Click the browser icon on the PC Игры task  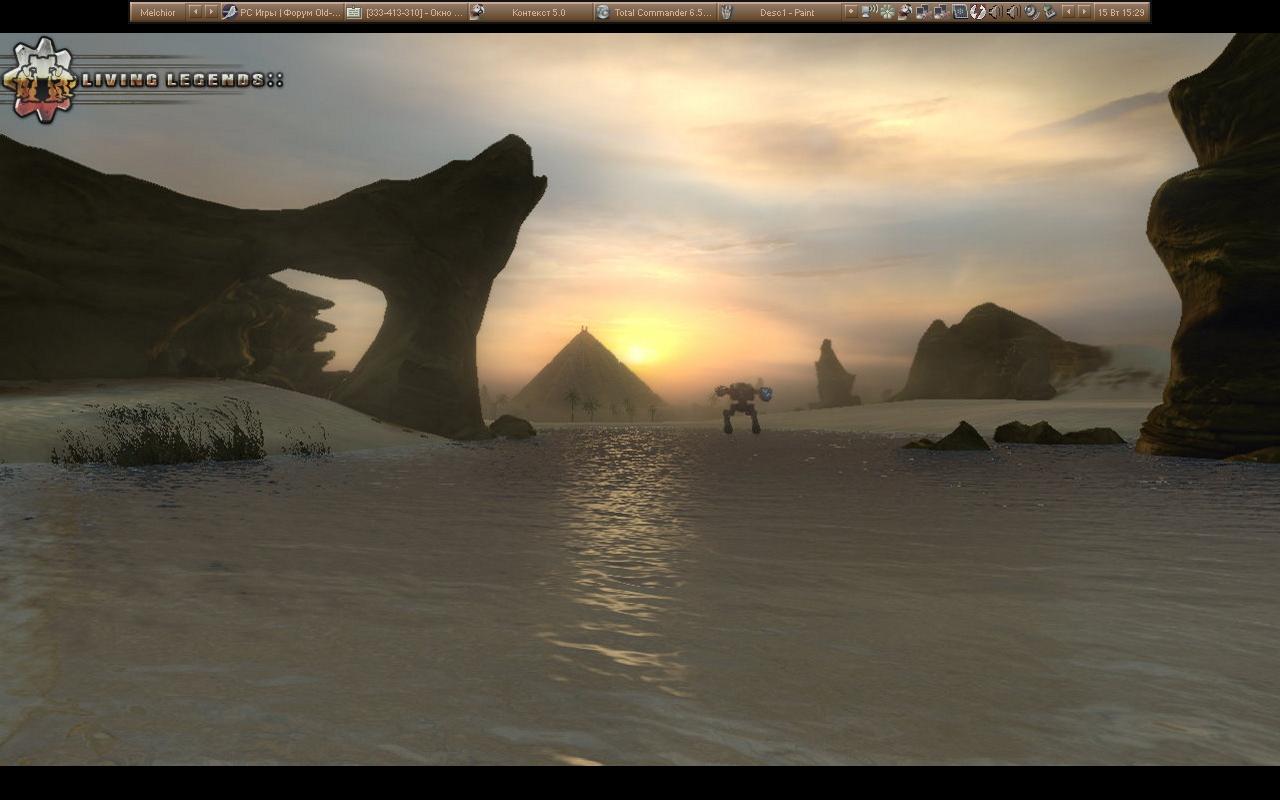click(x=229, y=12)
